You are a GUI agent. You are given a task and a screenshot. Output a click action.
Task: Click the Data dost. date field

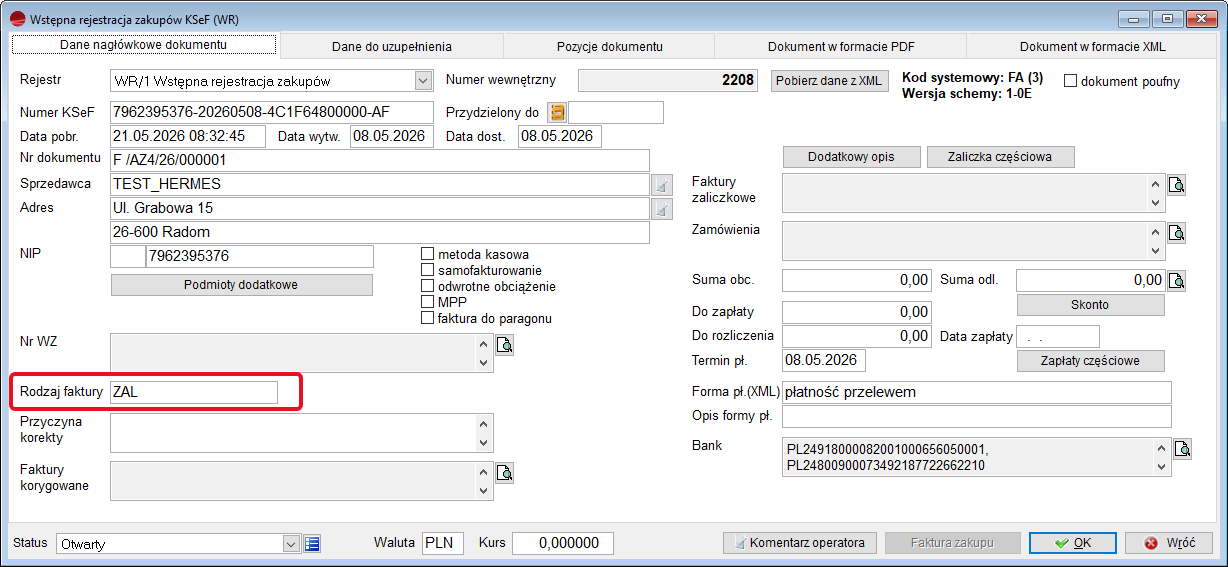560,136
